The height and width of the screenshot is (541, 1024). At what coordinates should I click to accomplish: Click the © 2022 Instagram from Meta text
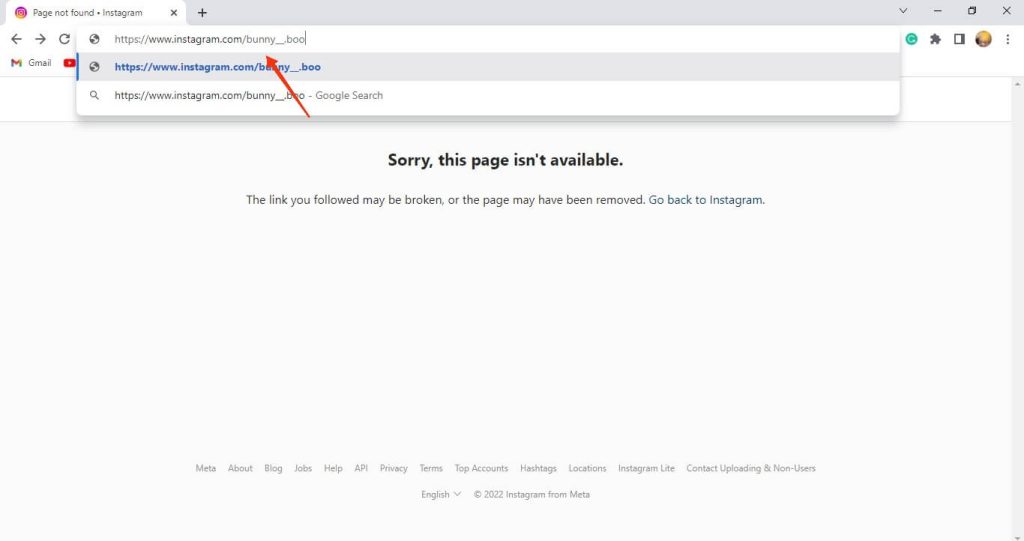(532, 495)
